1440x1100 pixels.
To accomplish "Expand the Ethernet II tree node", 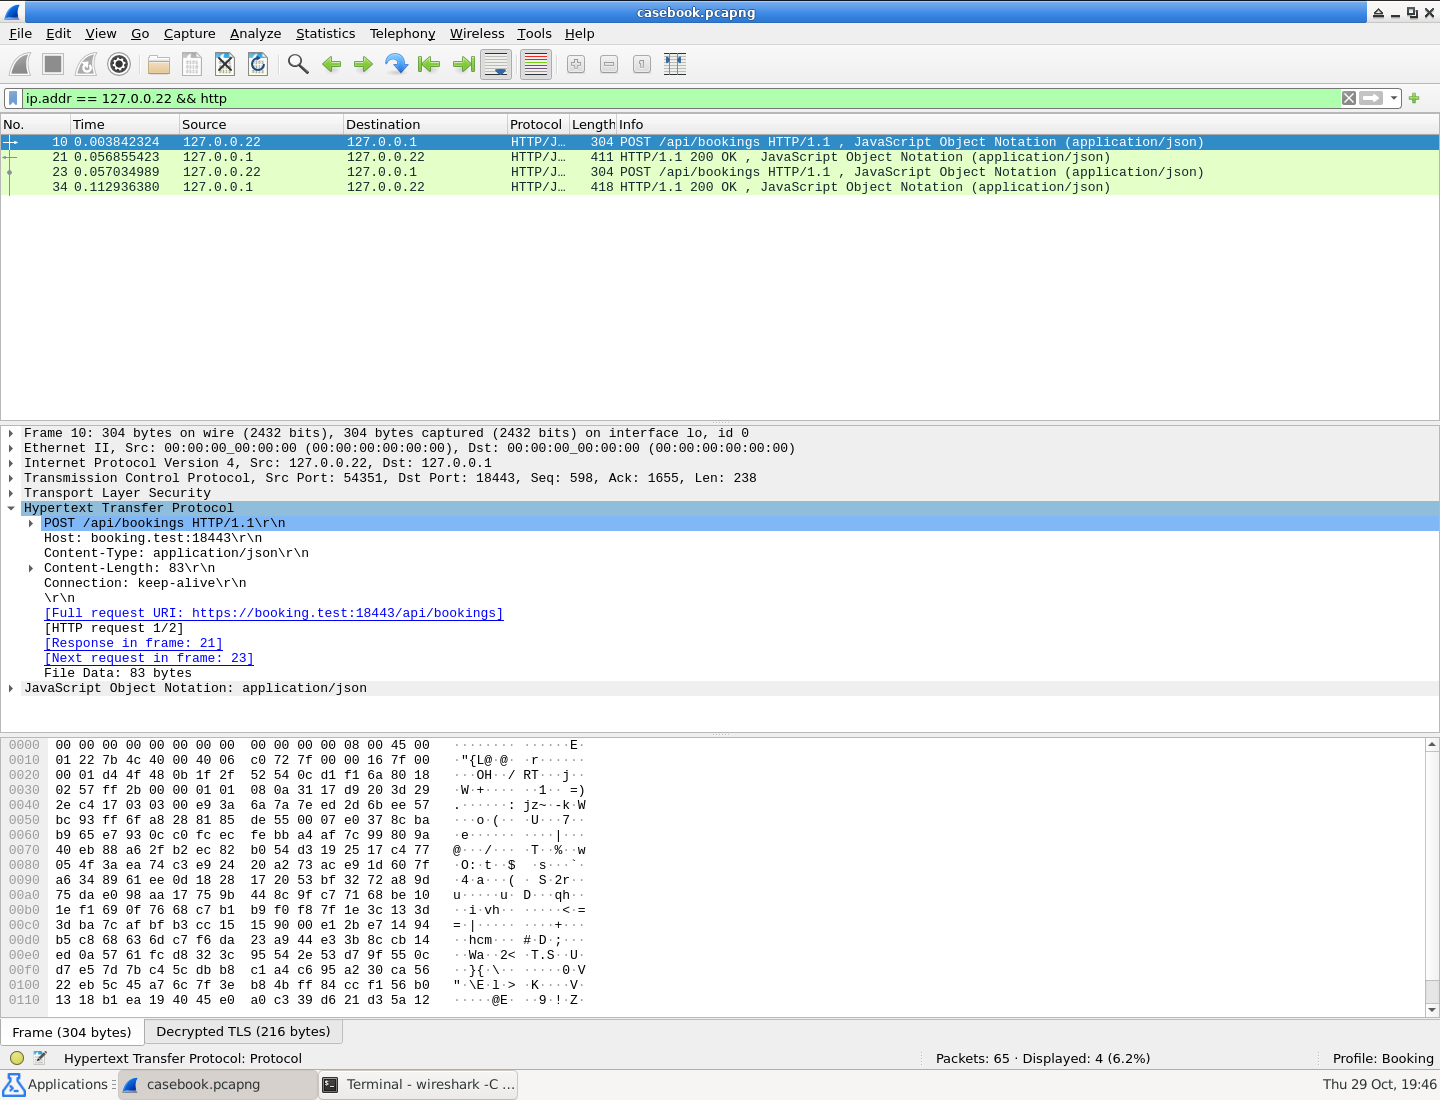I will tap(11, 449).
